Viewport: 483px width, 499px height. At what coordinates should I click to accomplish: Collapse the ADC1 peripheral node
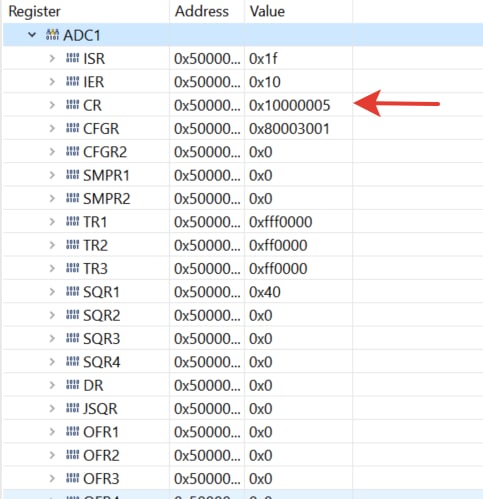pyautogui.click(x=32, y=35)
